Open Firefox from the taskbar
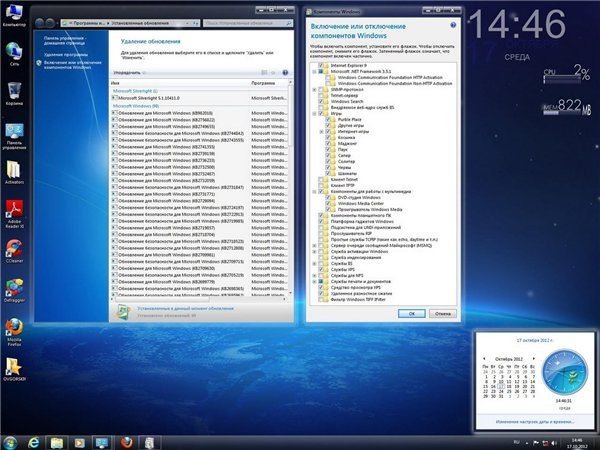 [x=126, y=443]
